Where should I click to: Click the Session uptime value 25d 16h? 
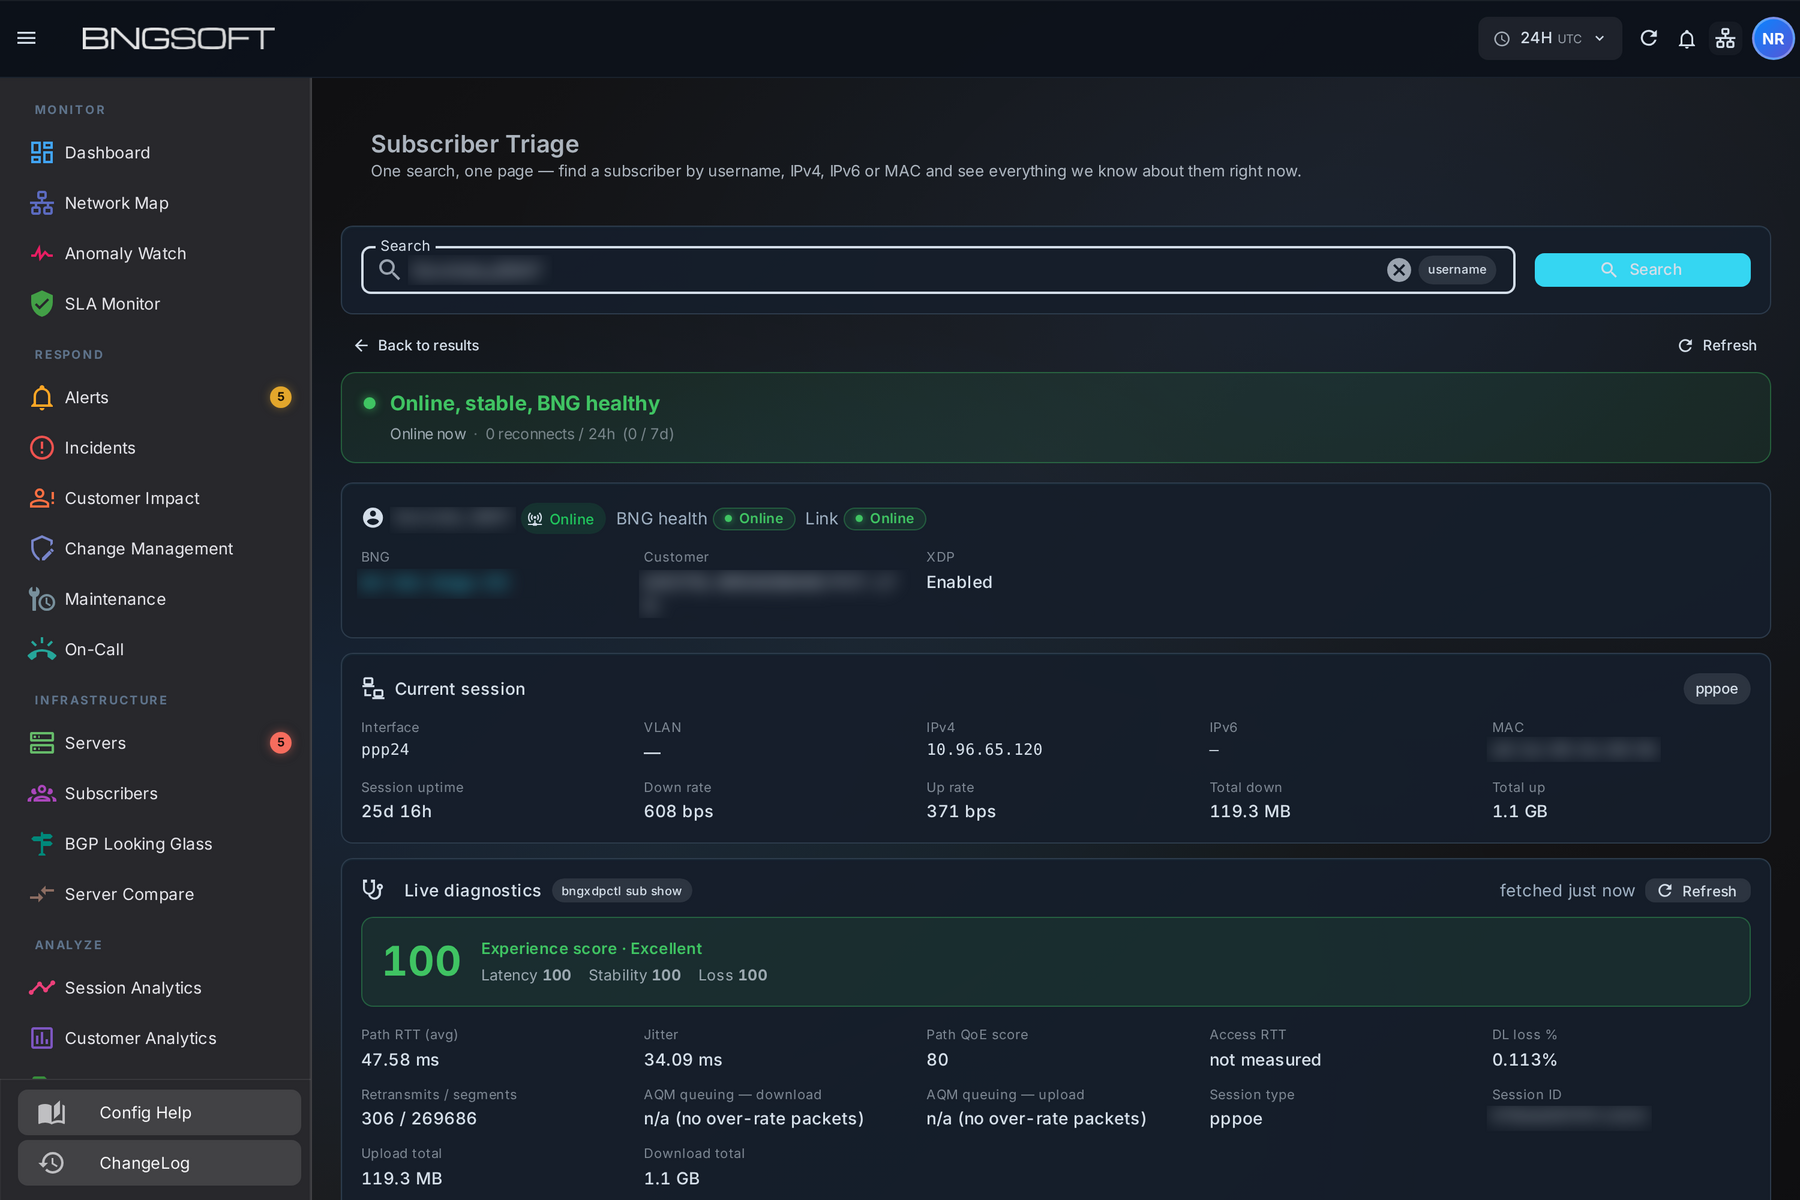click(396, 812)
